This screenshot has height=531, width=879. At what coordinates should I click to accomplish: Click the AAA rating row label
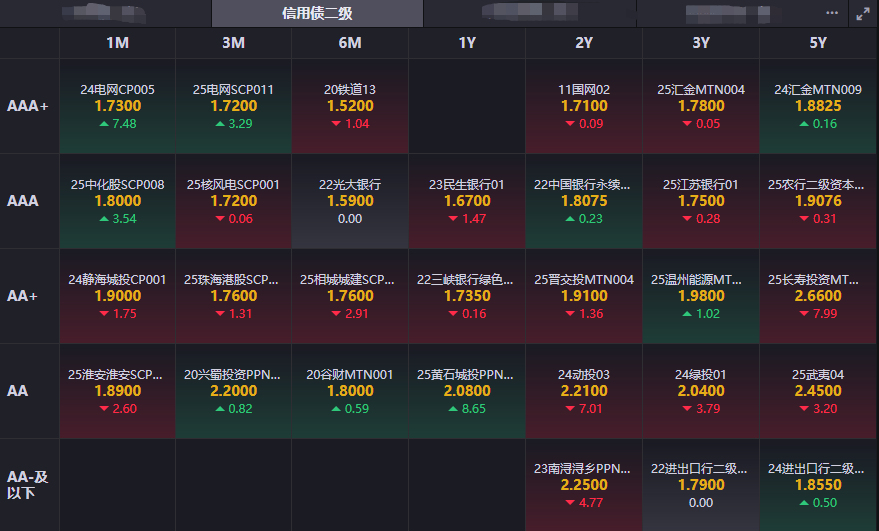point(30,201)
